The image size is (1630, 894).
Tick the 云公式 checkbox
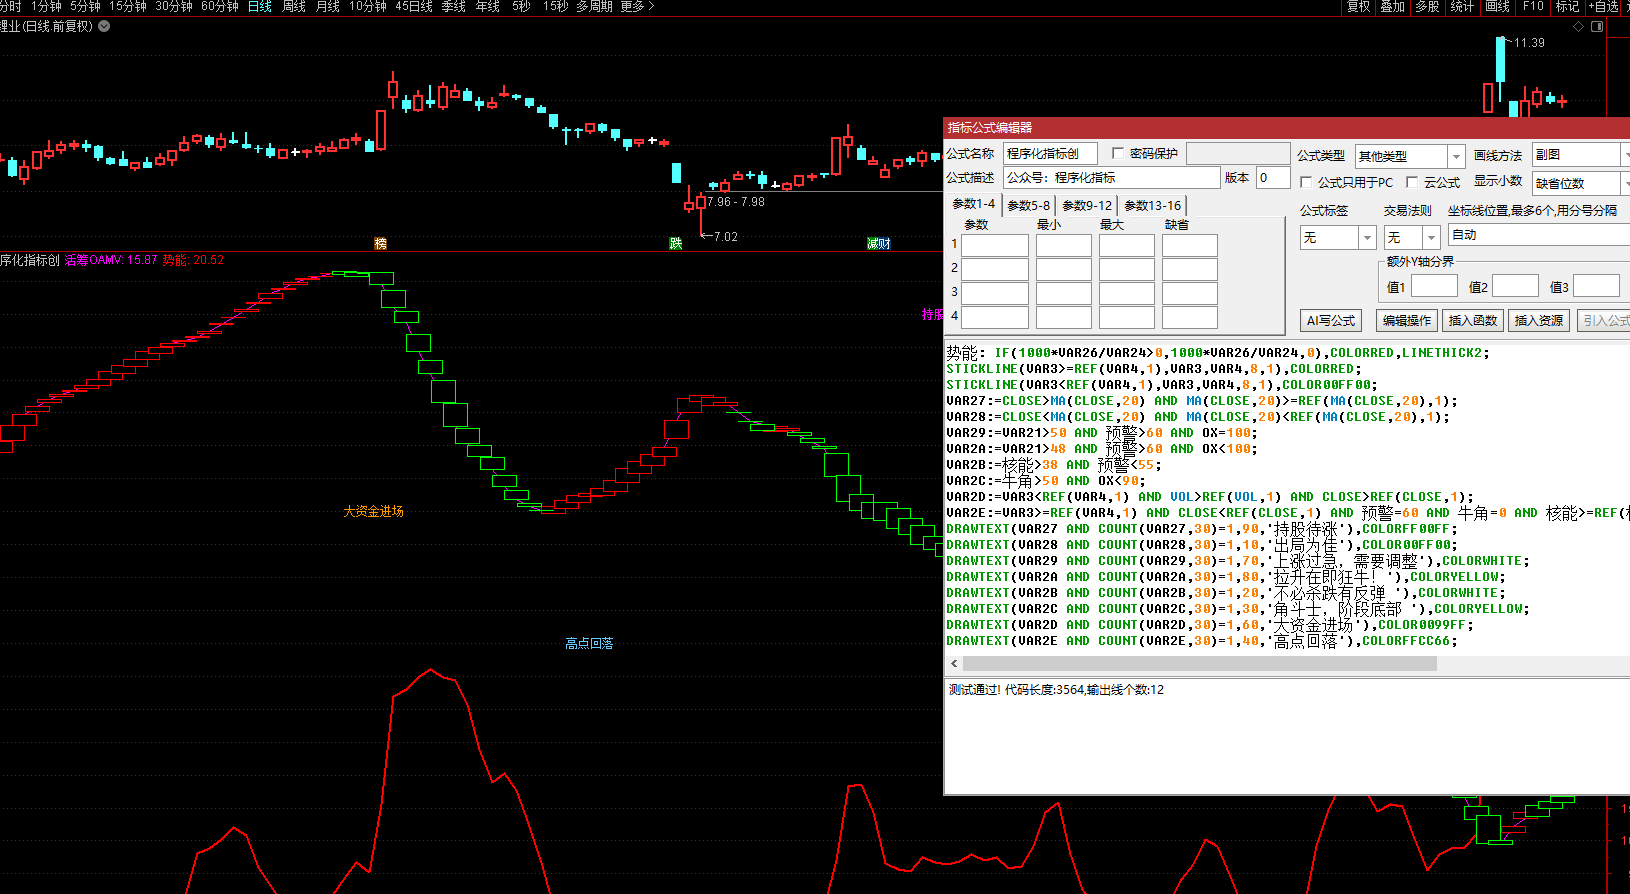(x=1412, y=182)
